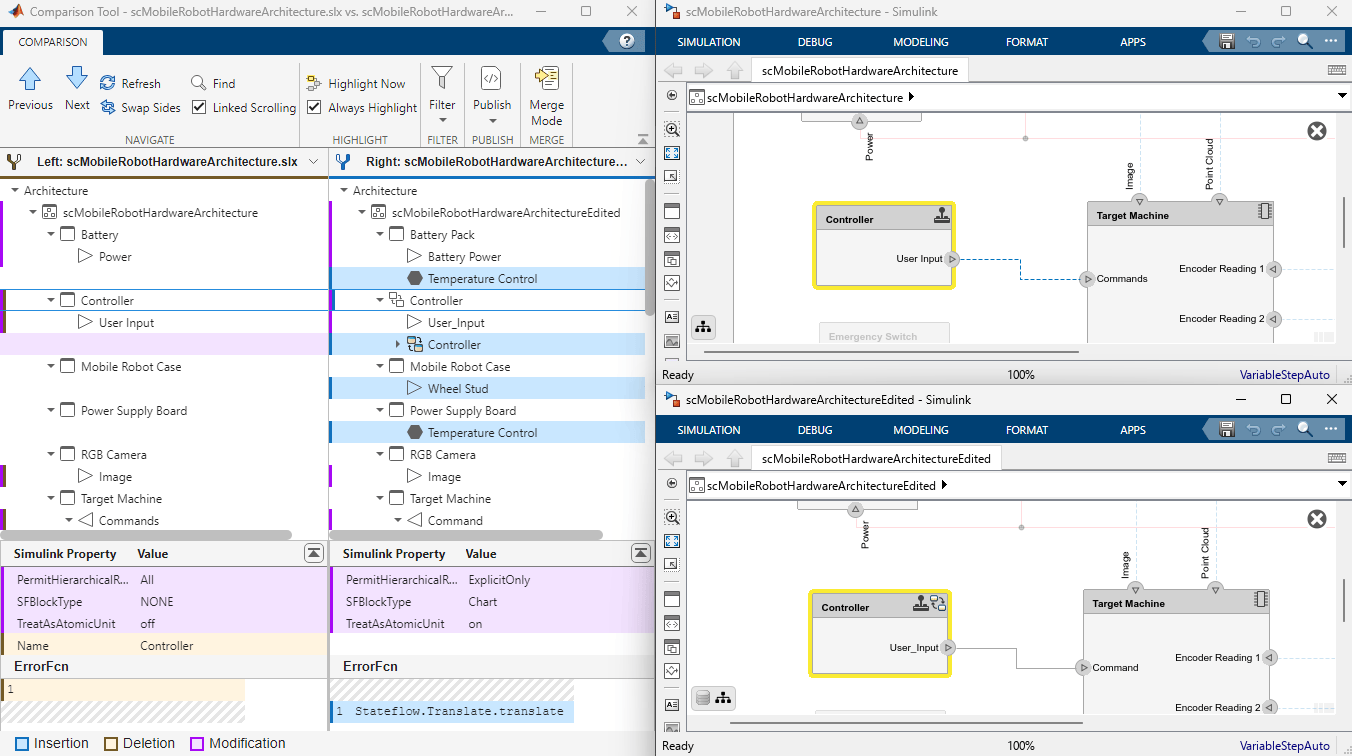Image resolution: width=1352 pixels, height=756 pixels.
Task: Open Find in the comparison tool
Action: [213, 83]
